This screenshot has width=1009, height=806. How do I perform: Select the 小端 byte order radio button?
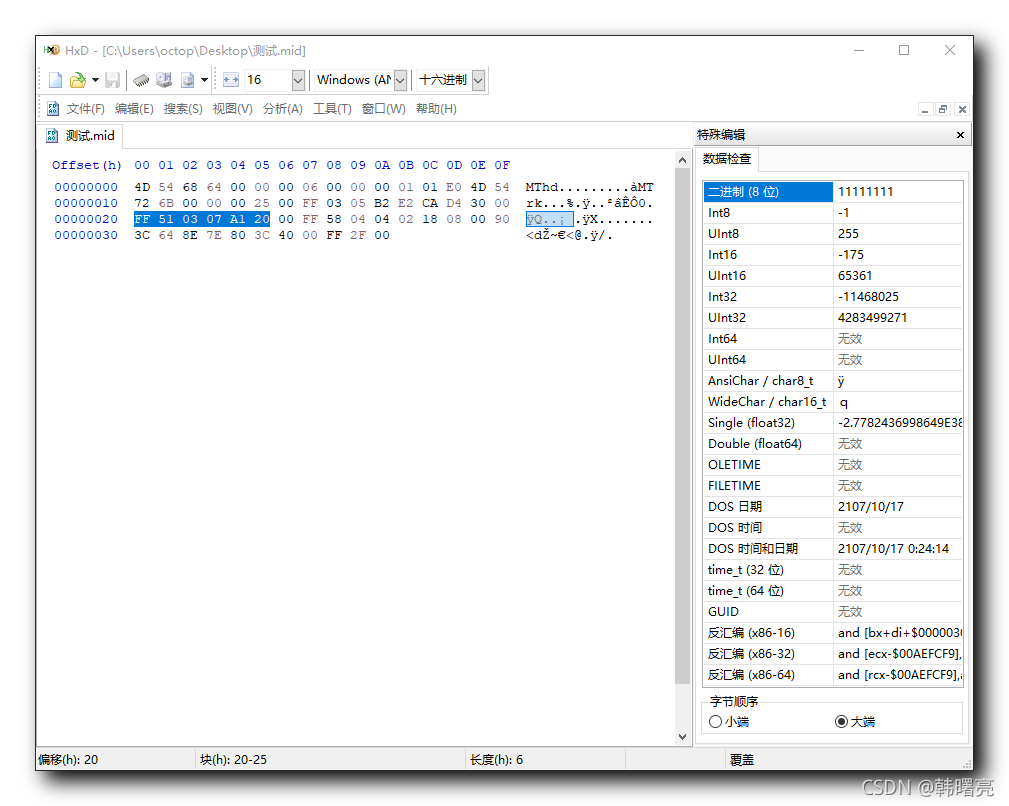(715, 722)
